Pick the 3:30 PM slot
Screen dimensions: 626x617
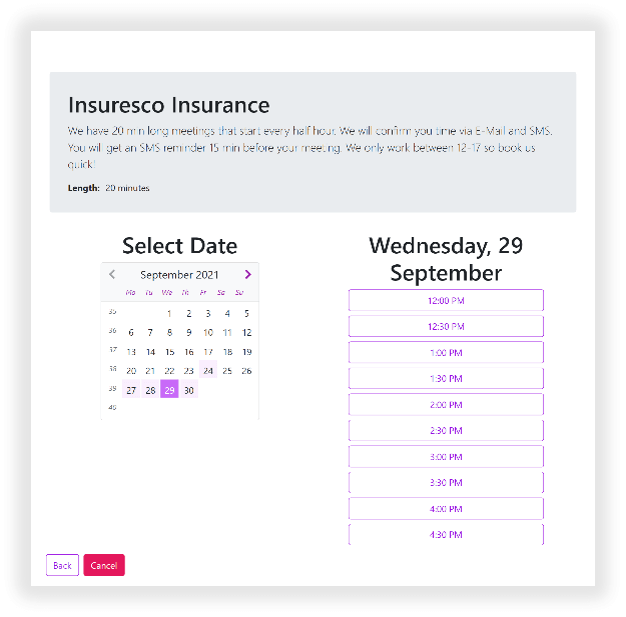pyautogui.click(x=445, y=482)
